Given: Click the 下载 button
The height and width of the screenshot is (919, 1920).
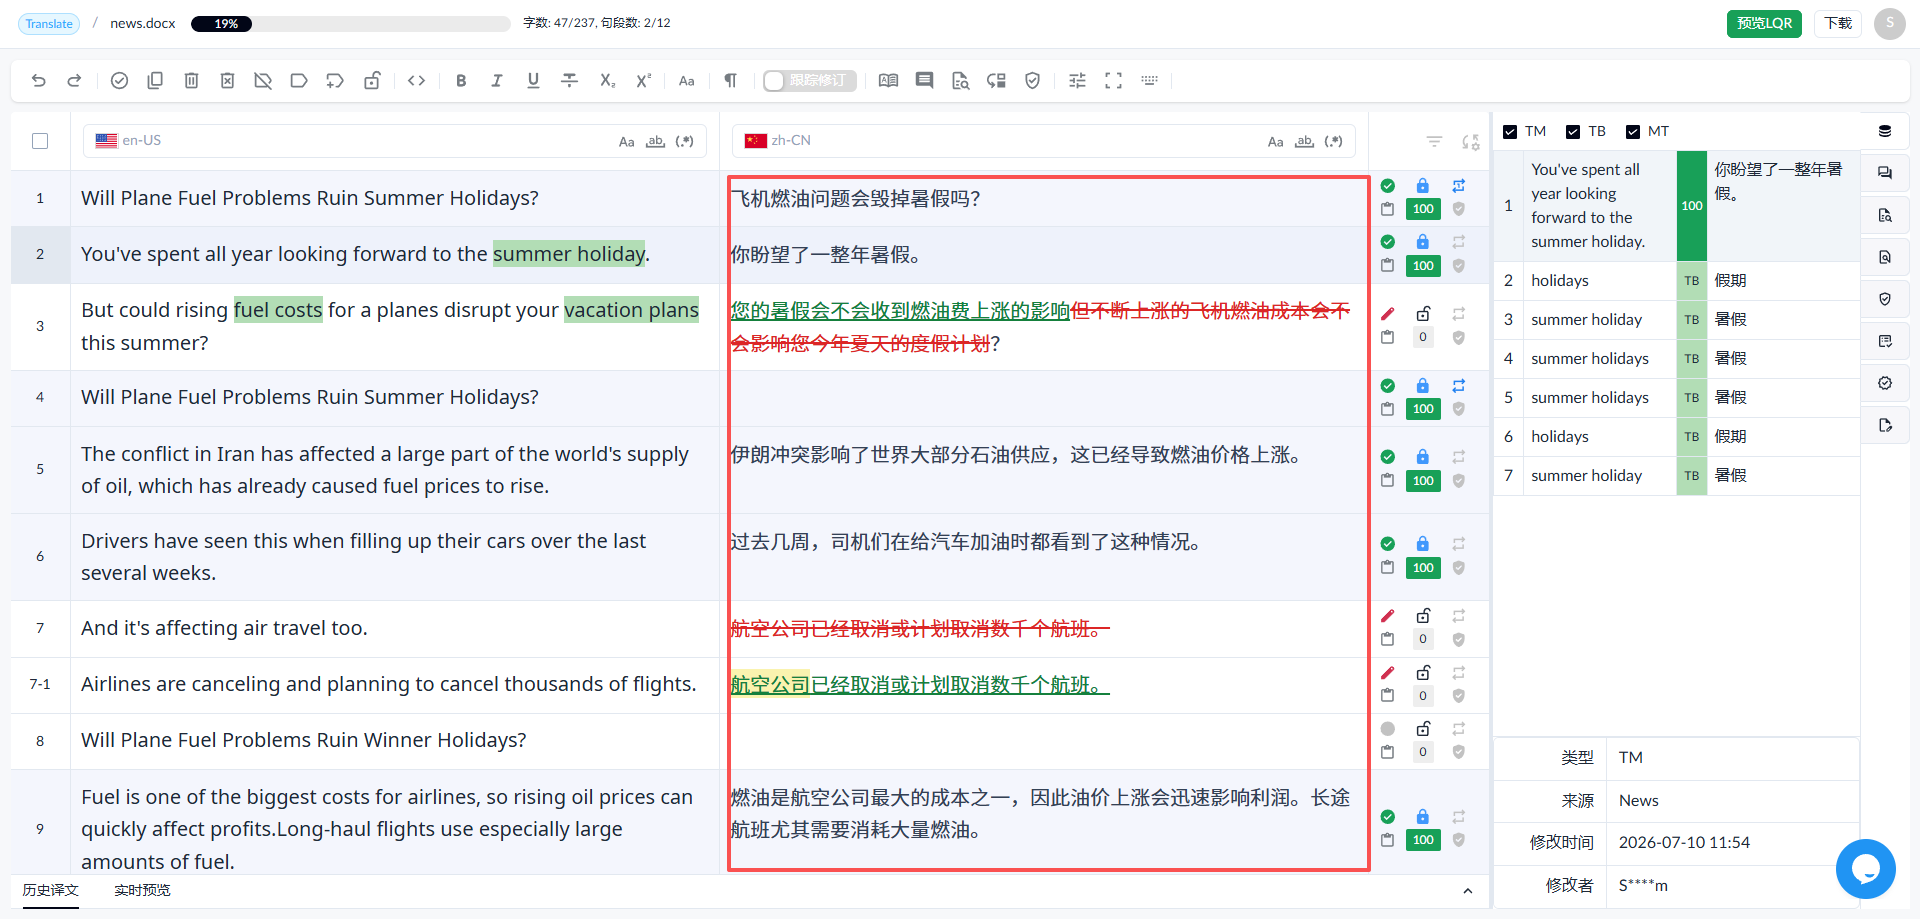Looking at the screenshot, I should 1838,24.
